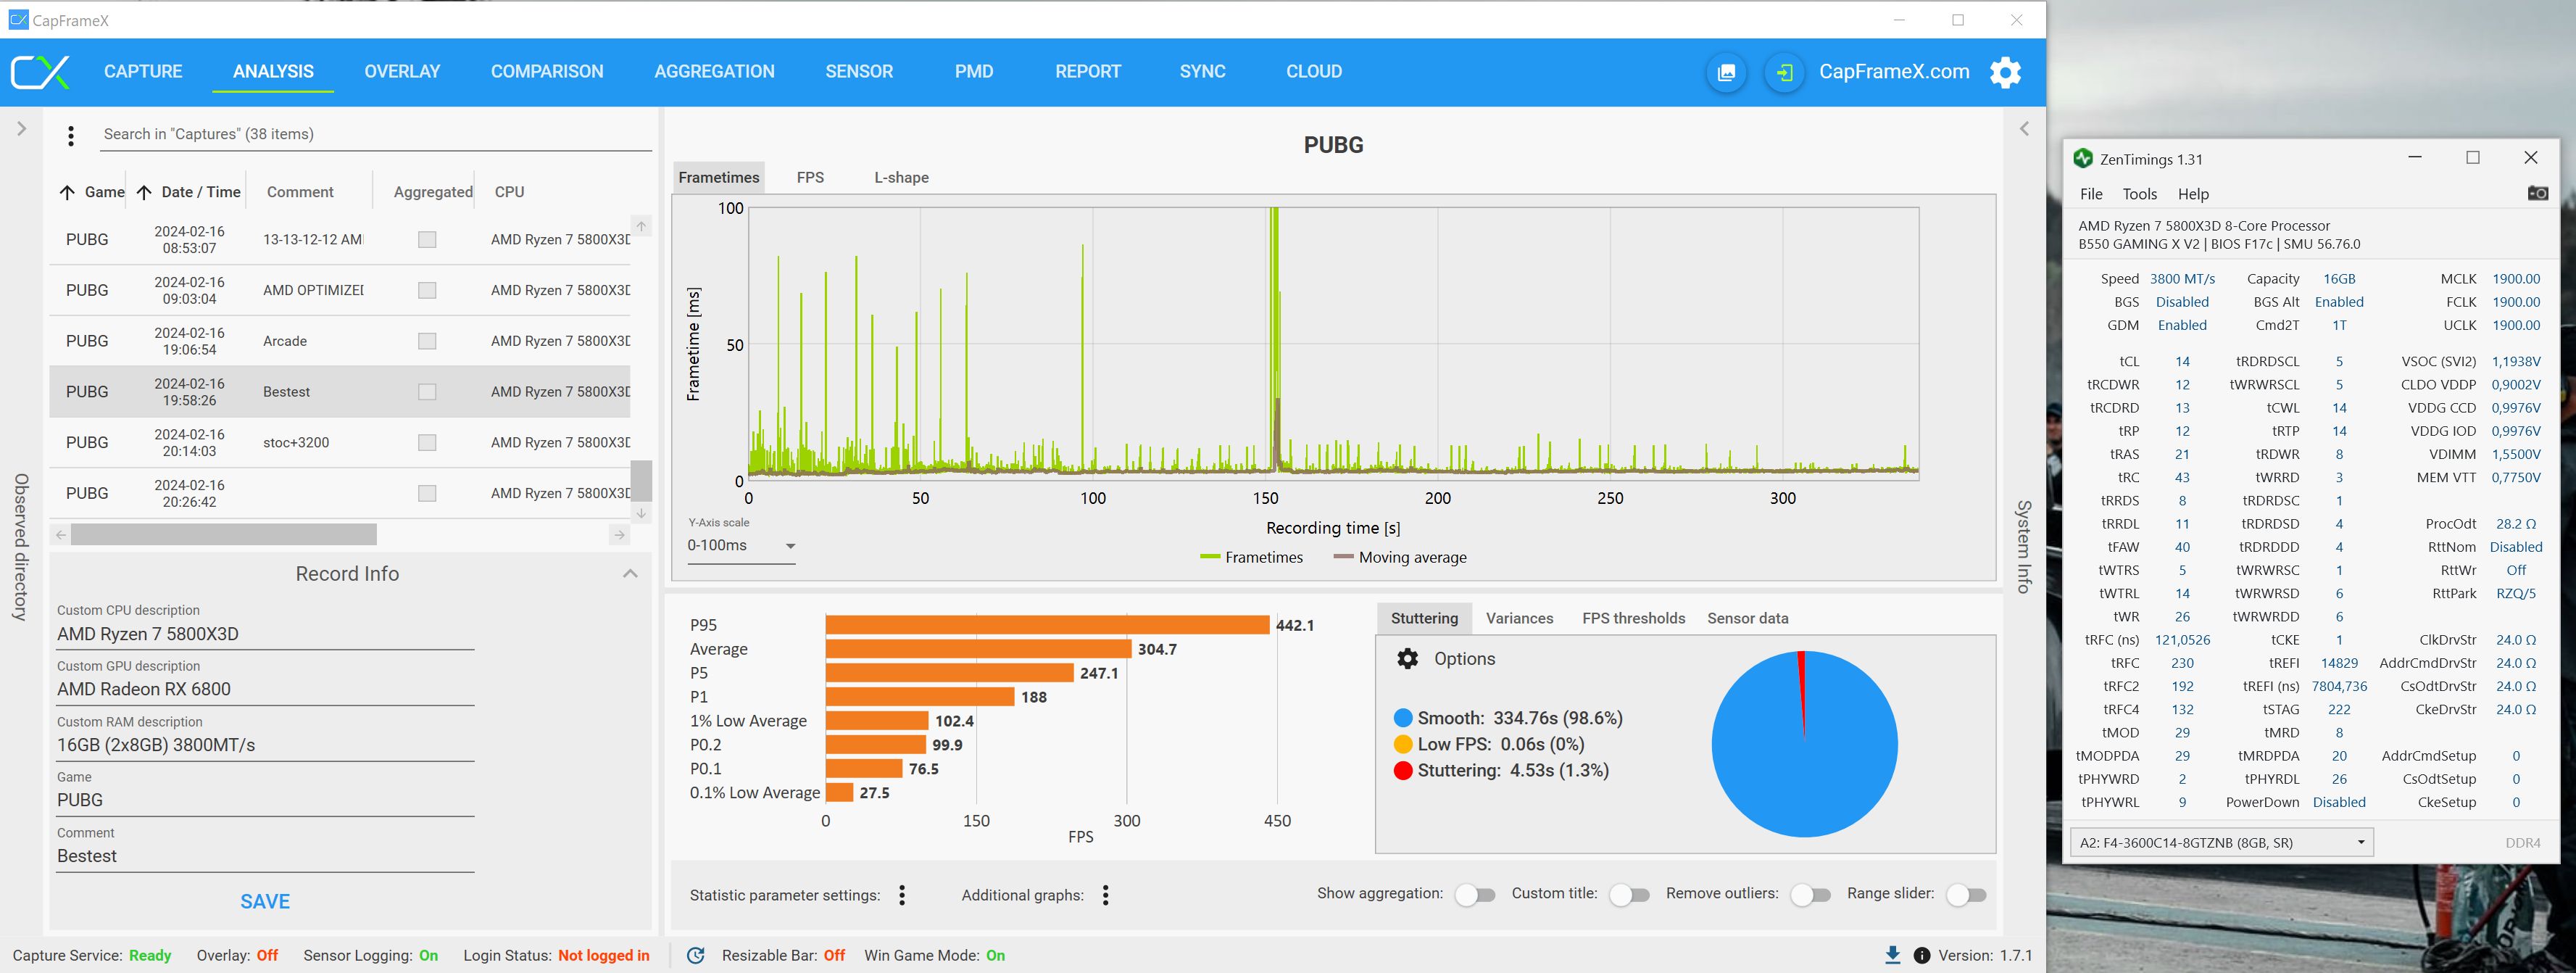Click the Date / Time sort arrow
This screenshot has height=973, width=2576.
click(144, 192)
